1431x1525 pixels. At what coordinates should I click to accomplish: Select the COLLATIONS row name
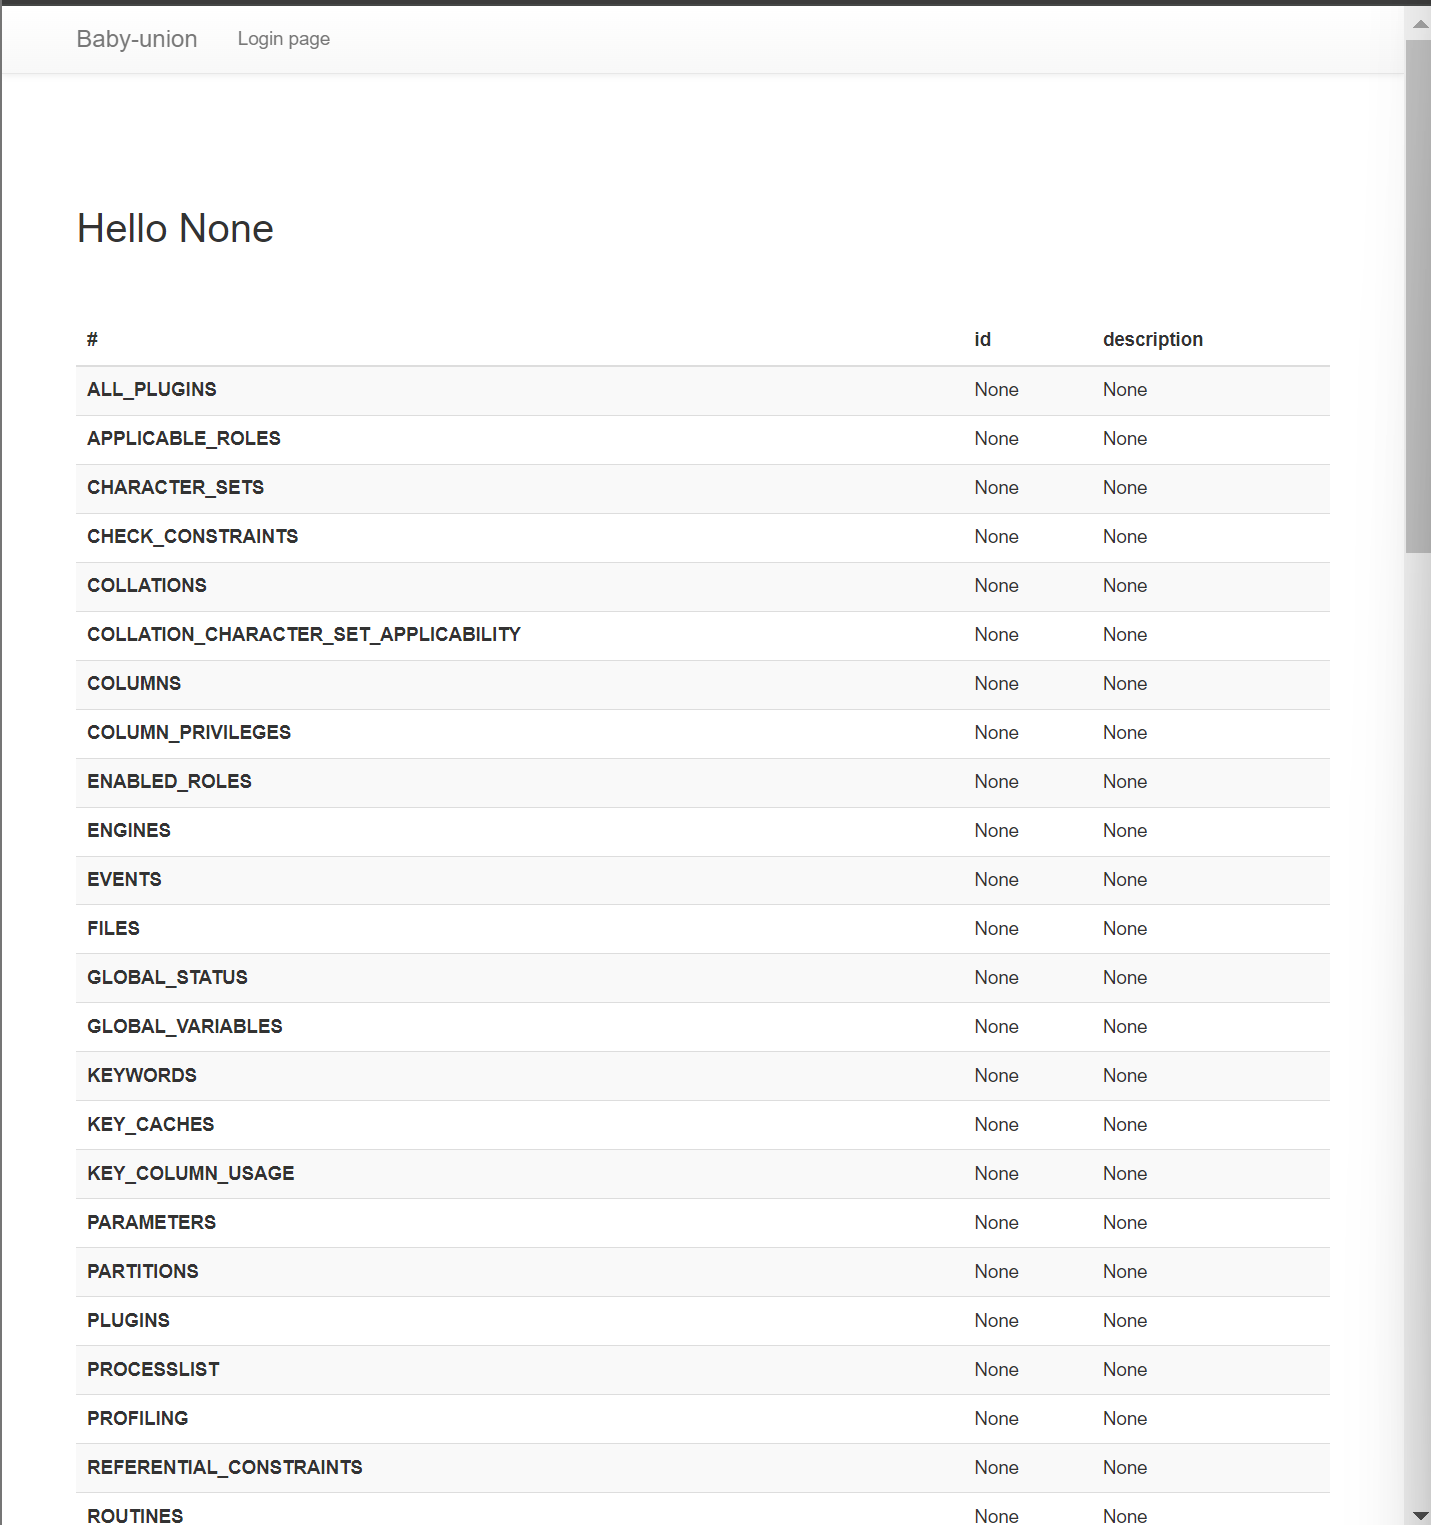147,586
